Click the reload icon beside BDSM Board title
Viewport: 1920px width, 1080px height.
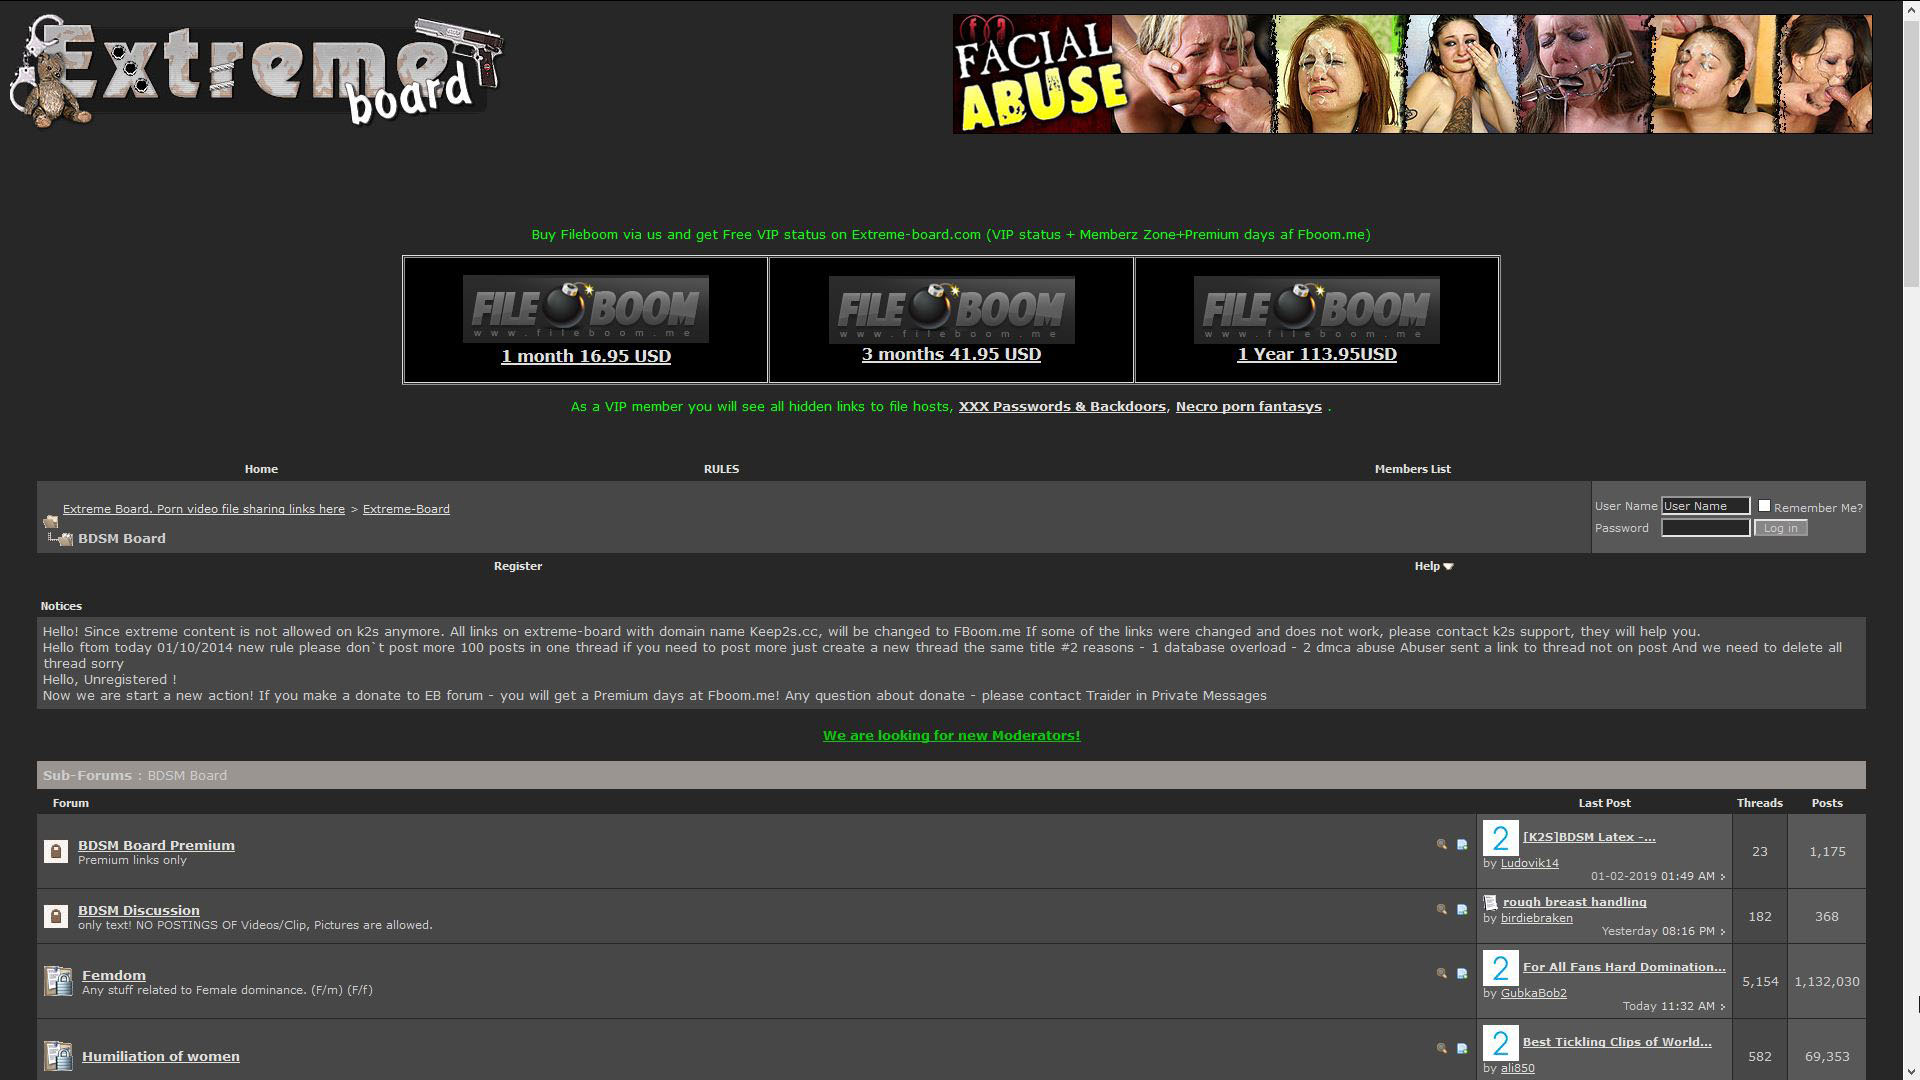(x=61, y=539)
